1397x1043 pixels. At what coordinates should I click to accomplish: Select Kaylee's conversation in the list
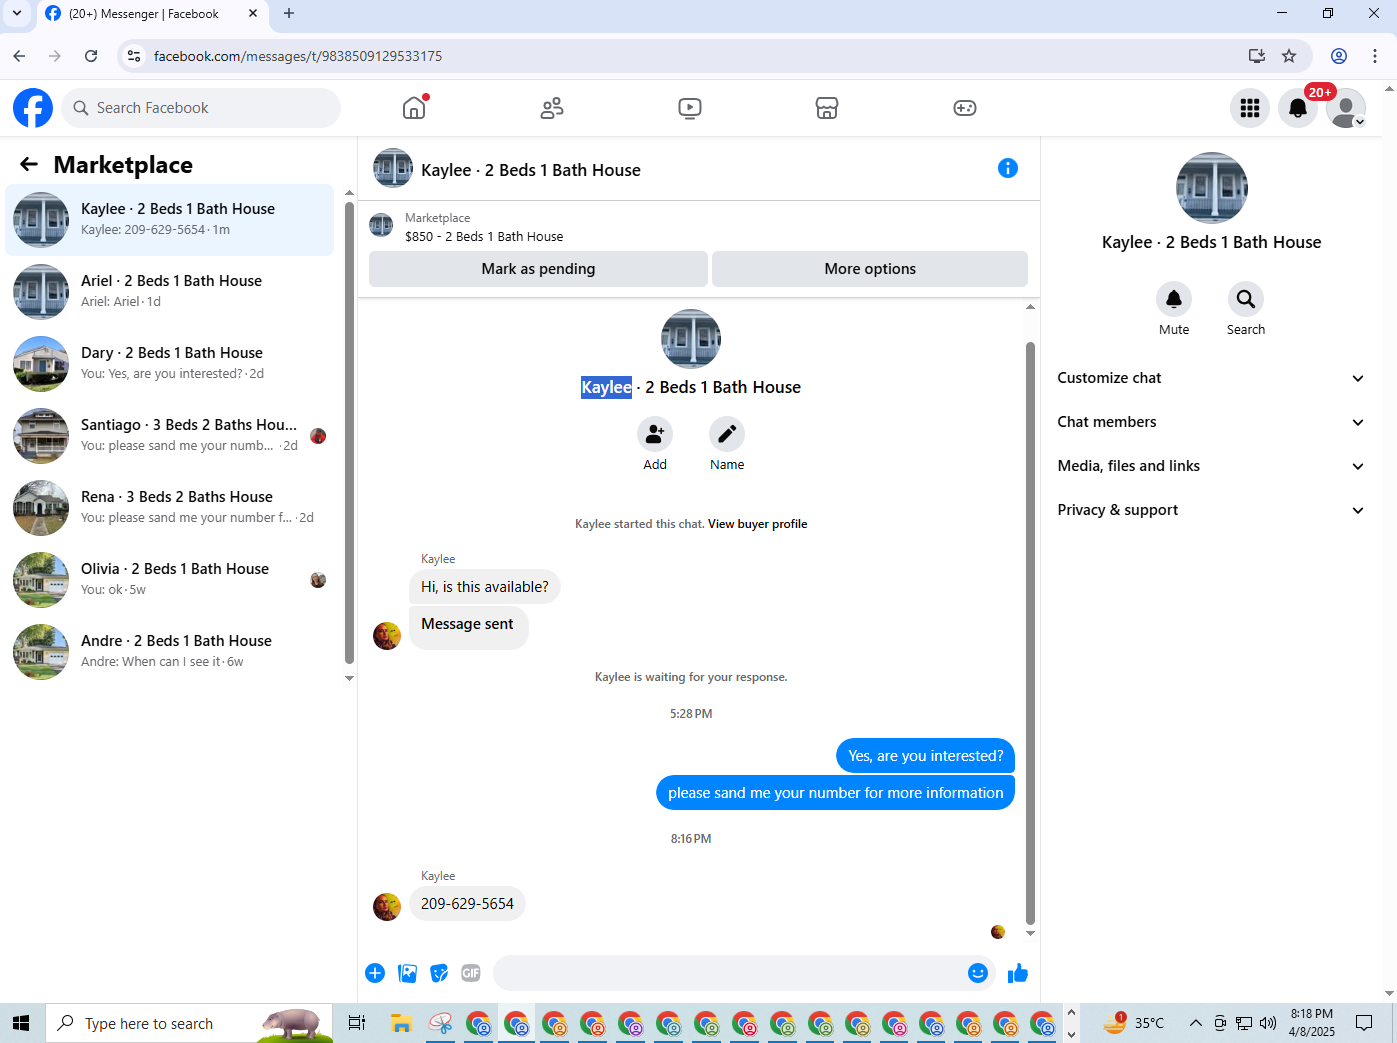pos(170,219)
